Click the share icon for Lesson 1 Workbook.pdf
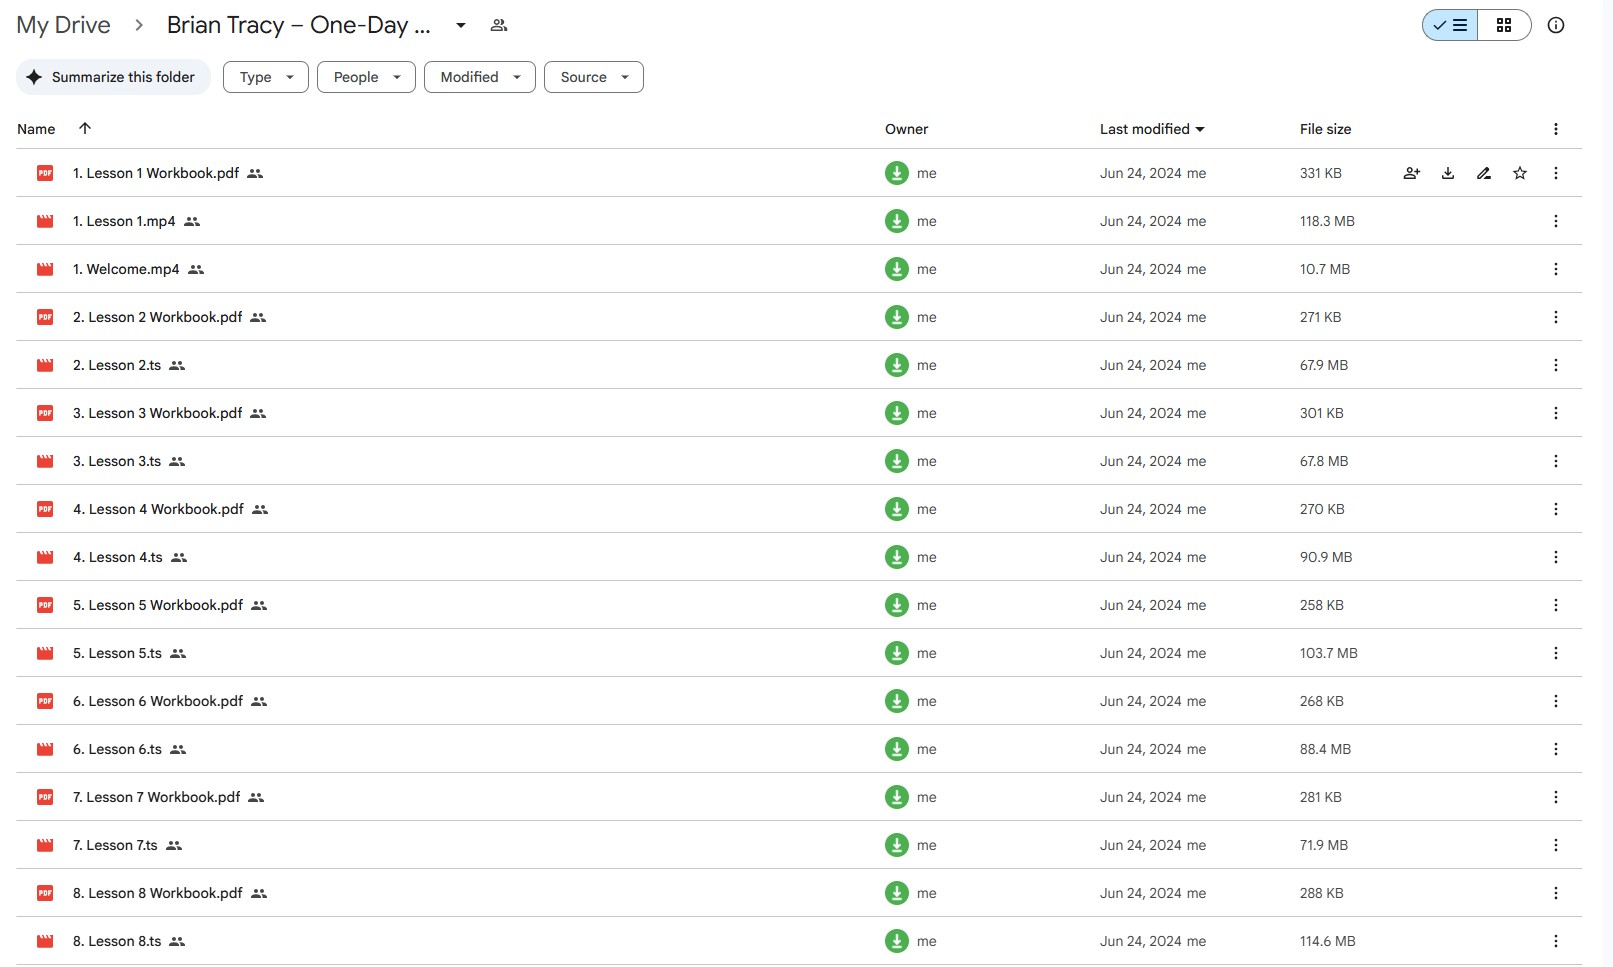Screen dimensions: 1613x967 pyautogui.click(x=1411, y=173)
